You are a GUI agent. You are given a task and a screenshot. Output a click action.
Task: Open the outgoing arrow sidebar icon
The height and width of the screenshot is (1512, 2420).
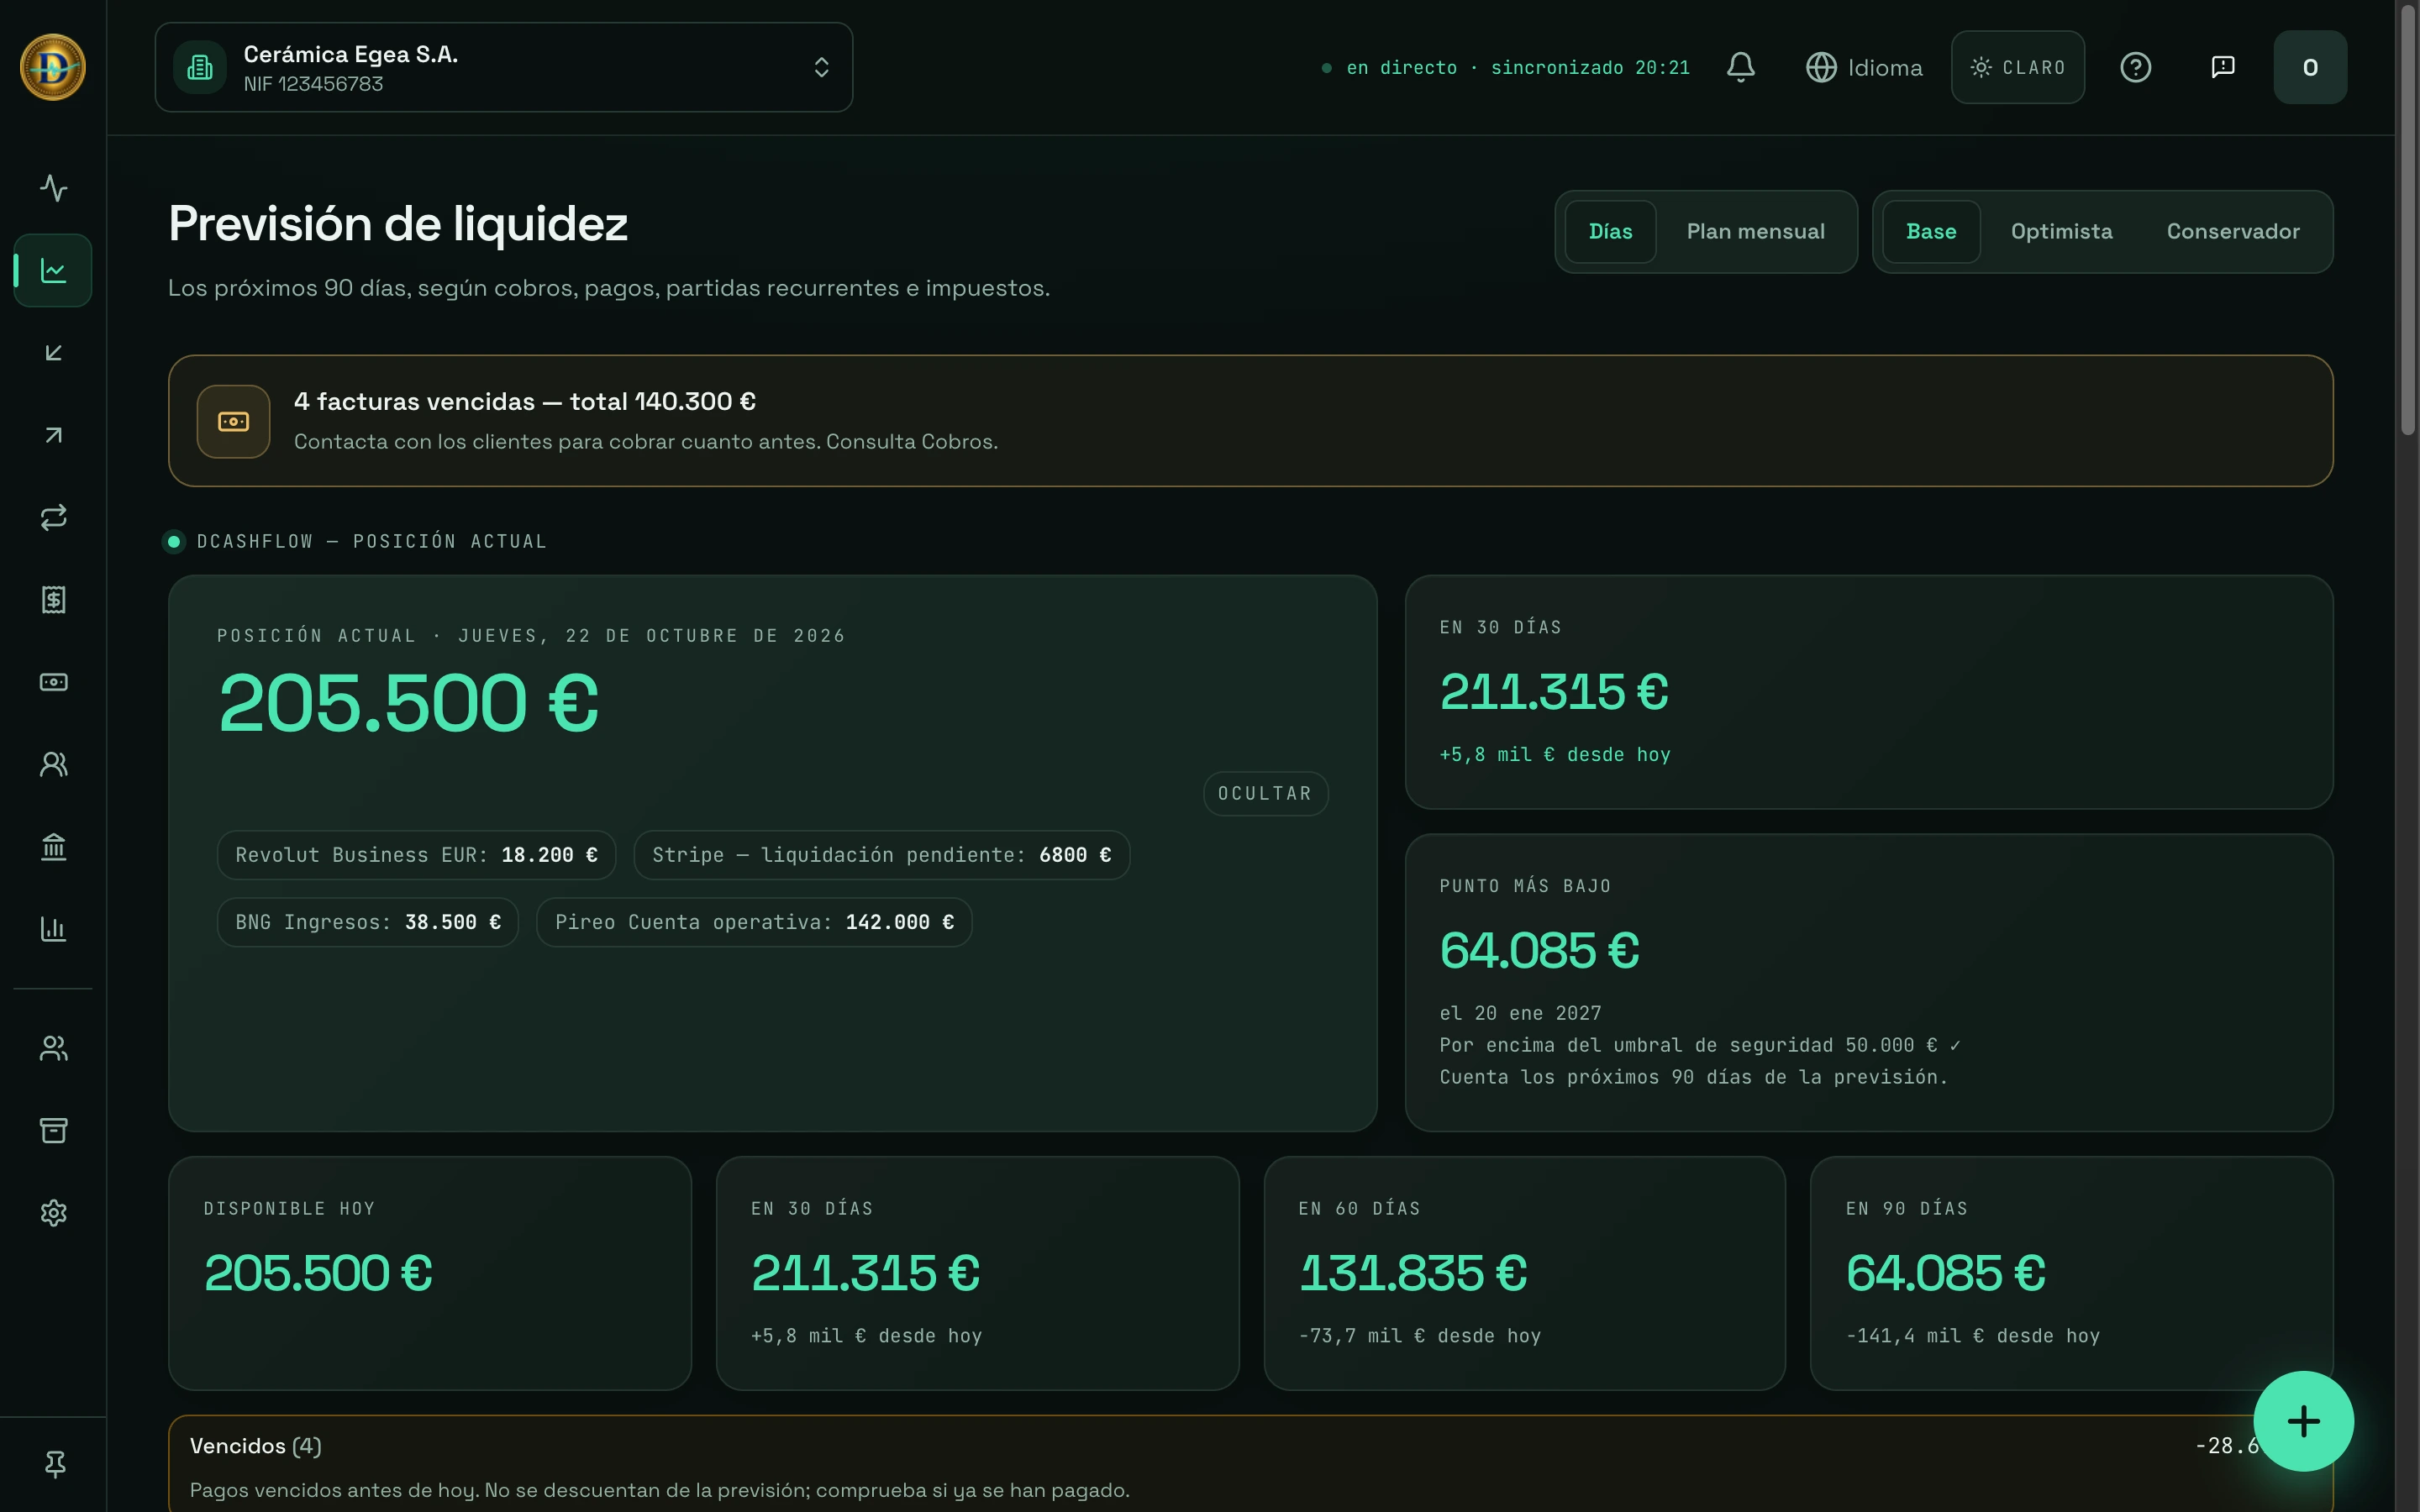pos(53,435)
